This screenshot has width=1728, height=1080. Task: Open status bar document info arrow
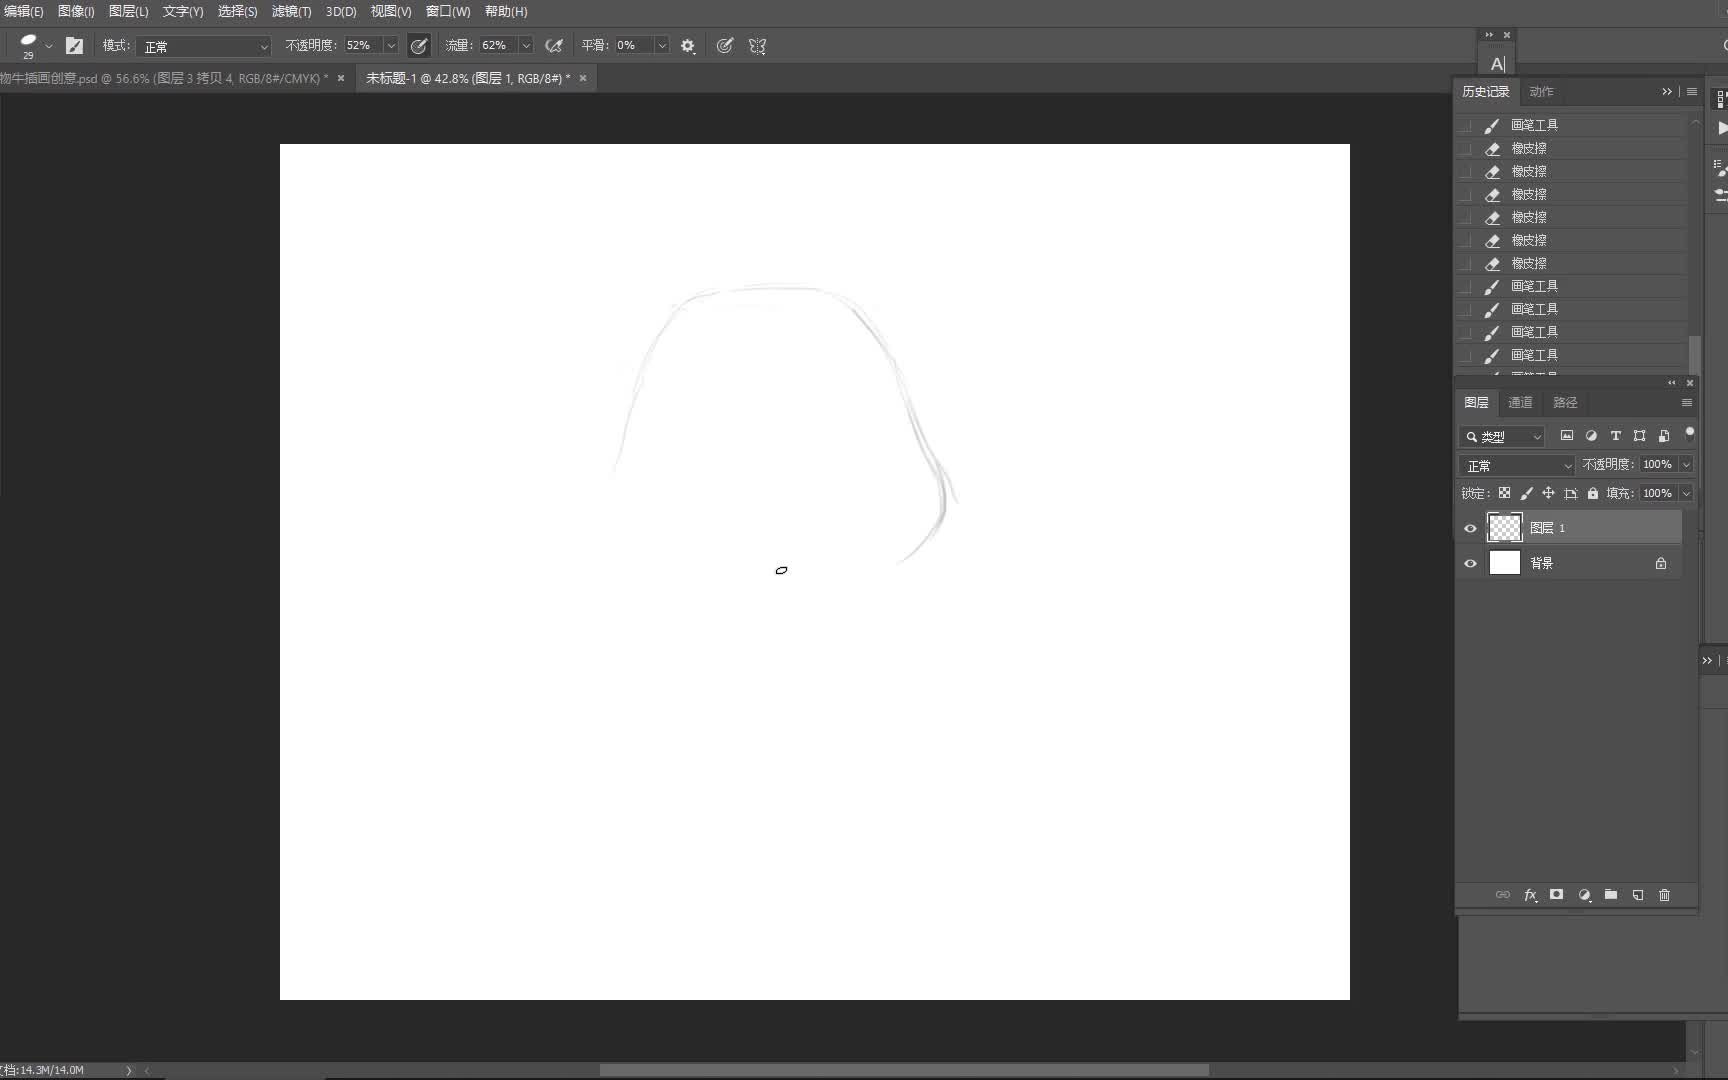128,1070
